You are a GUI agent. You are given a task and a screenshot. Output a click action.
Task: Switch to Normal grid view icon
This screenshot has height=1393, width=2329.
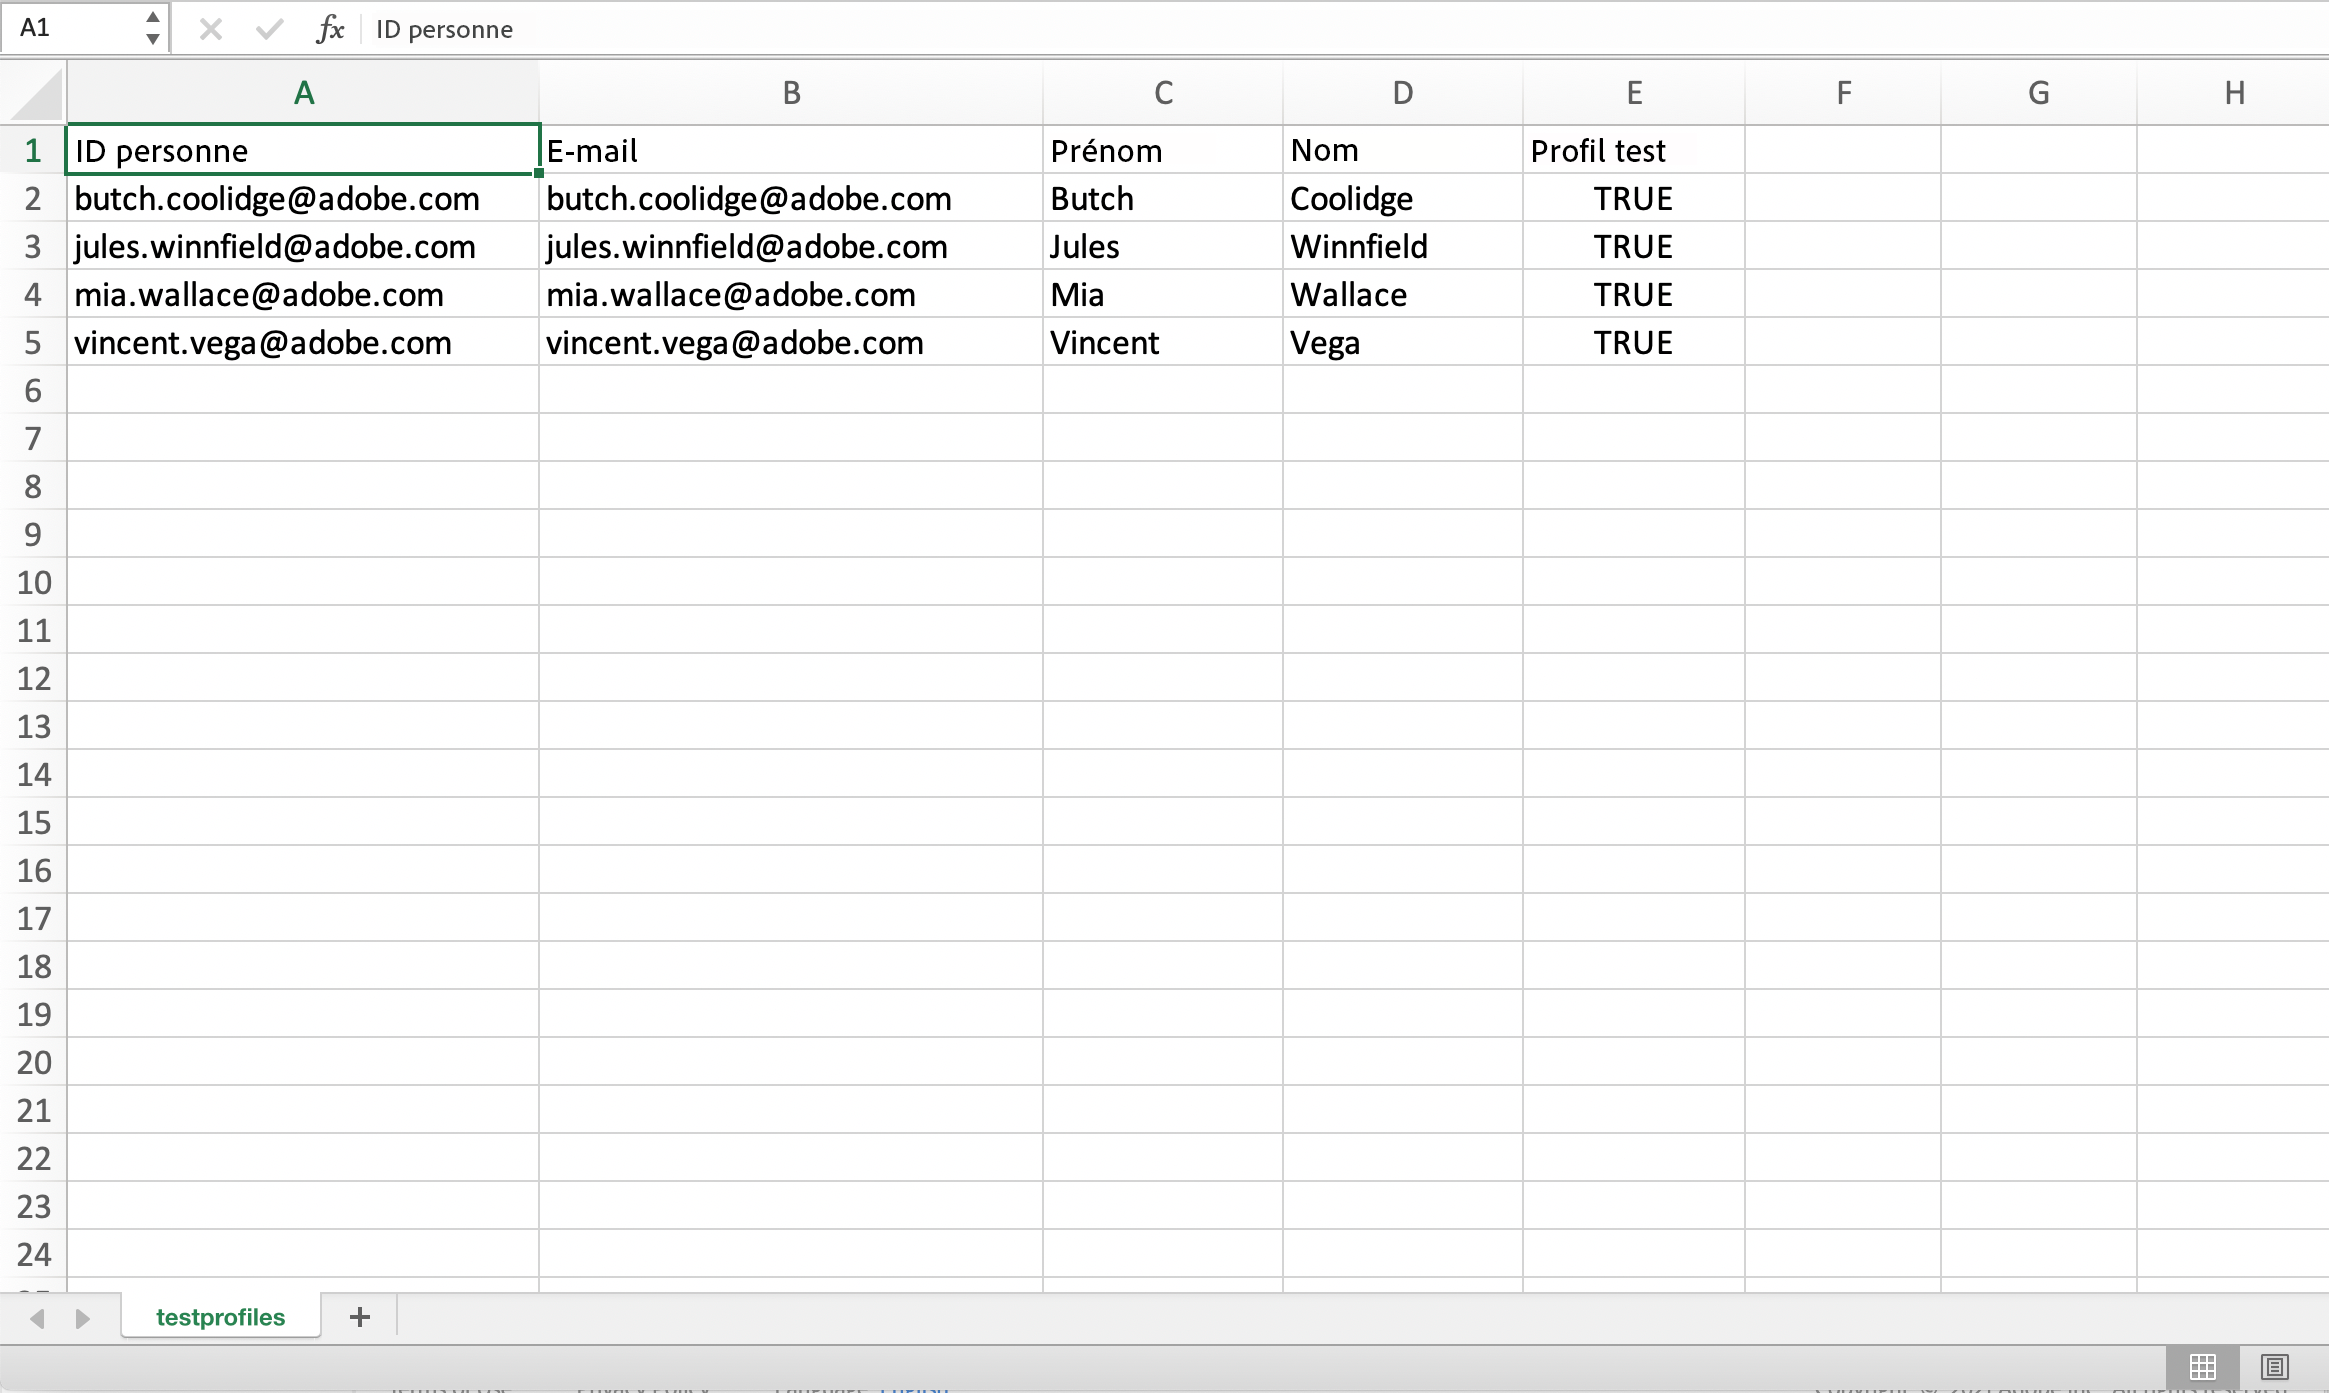pyautogui.click(x=2202, y=1366)
